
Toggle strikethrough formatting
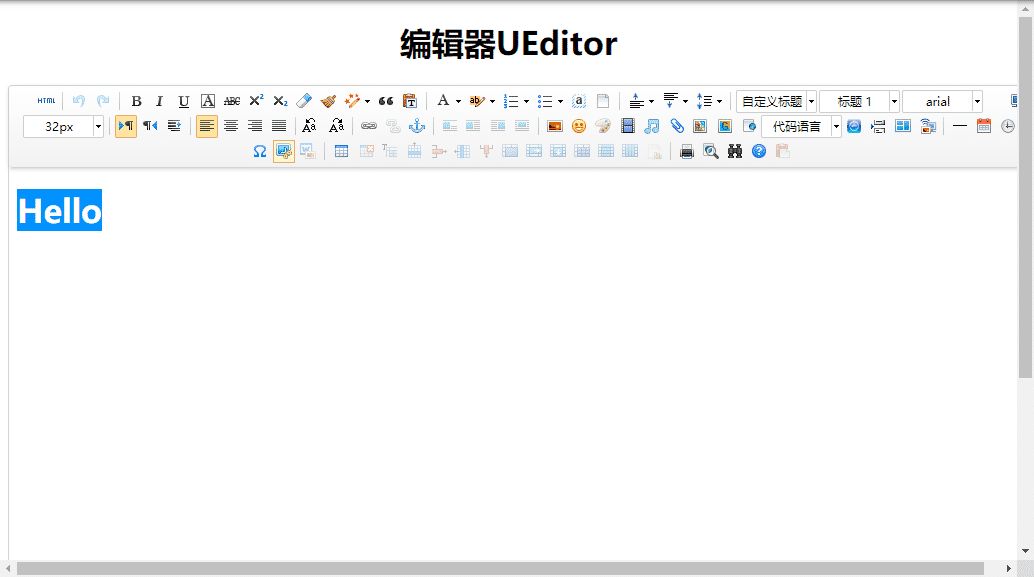coord(231,101)
